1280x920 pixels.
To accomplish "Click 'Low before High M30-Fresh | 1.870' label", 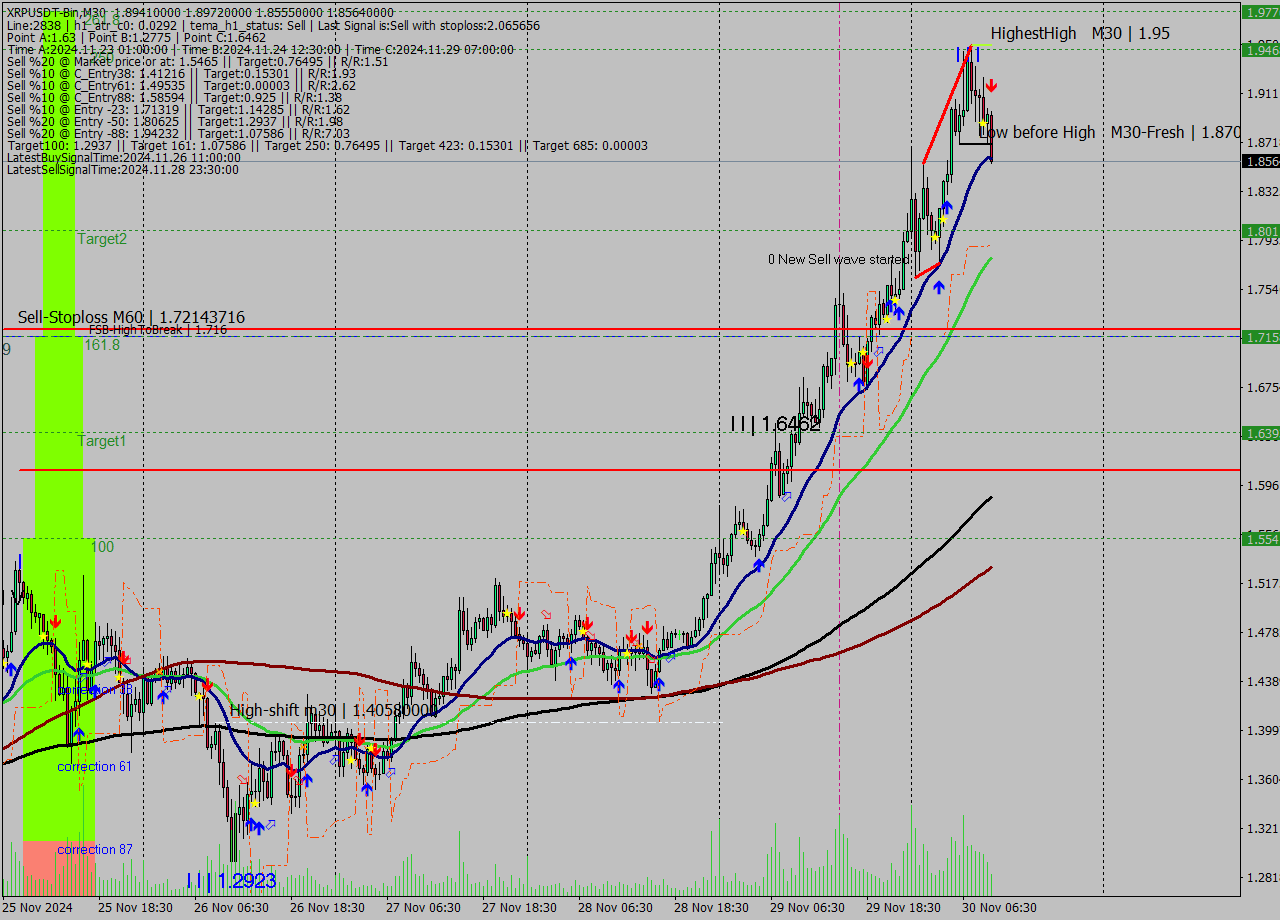I will 1110,132.
